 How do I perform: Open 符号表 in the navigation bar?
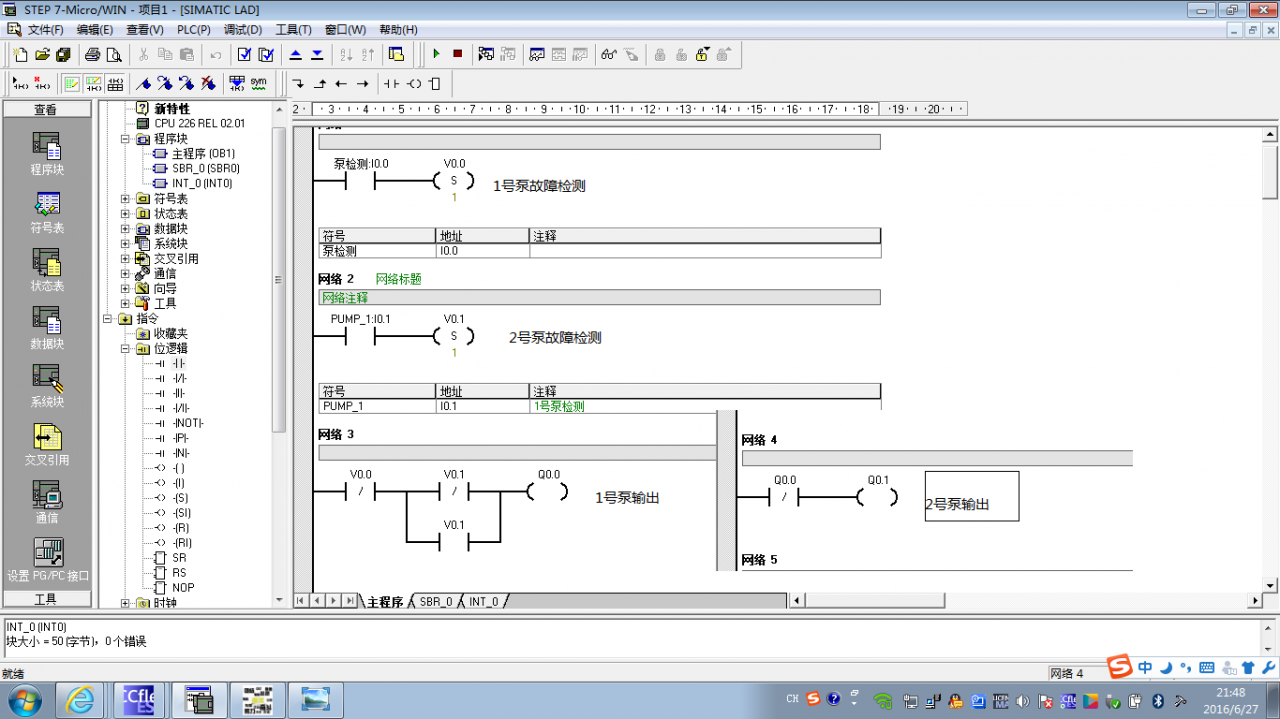coord(47,211)
